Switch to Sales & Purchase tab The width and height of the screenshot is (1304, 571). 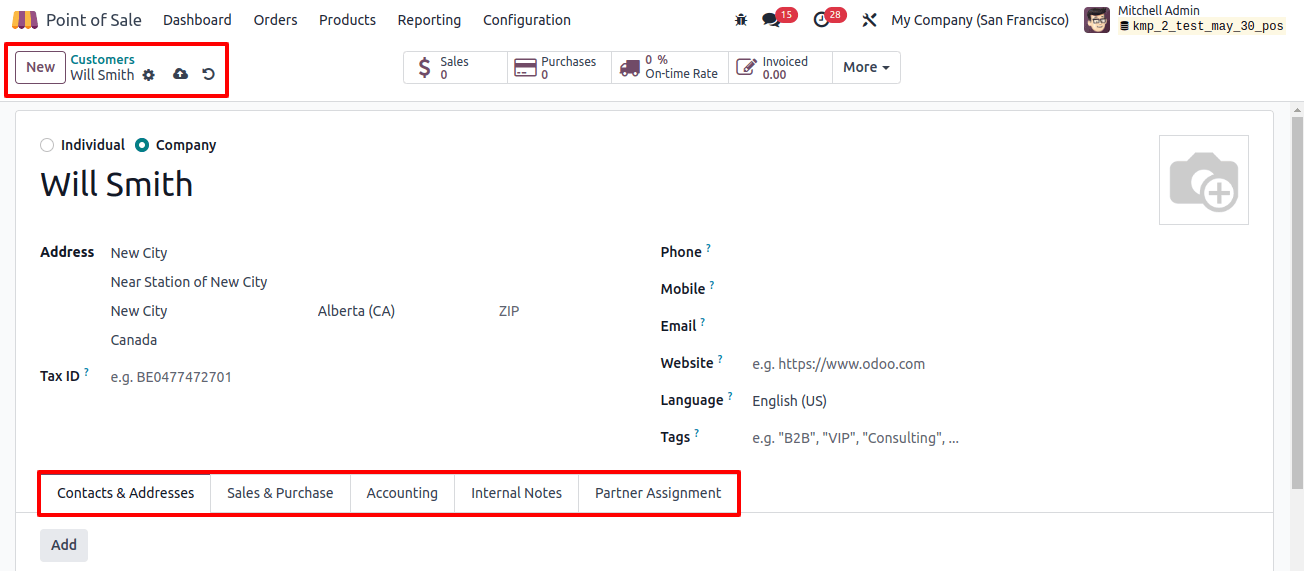(280, 493)
